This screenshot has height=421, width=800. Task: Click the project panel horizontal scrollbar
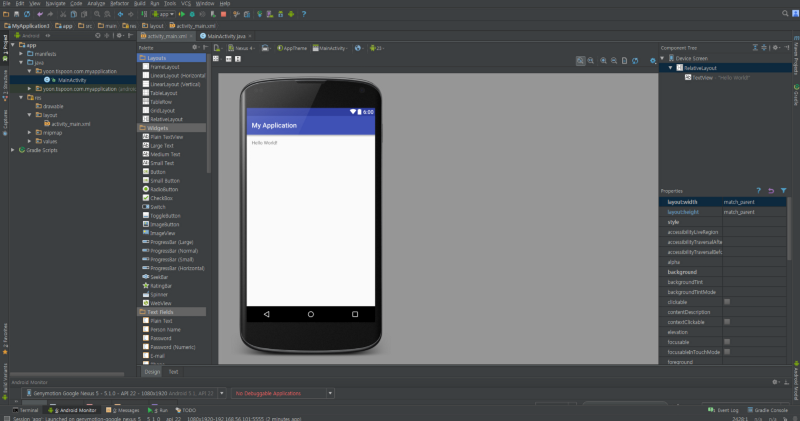pyautogui.click(x=67, y=374)
